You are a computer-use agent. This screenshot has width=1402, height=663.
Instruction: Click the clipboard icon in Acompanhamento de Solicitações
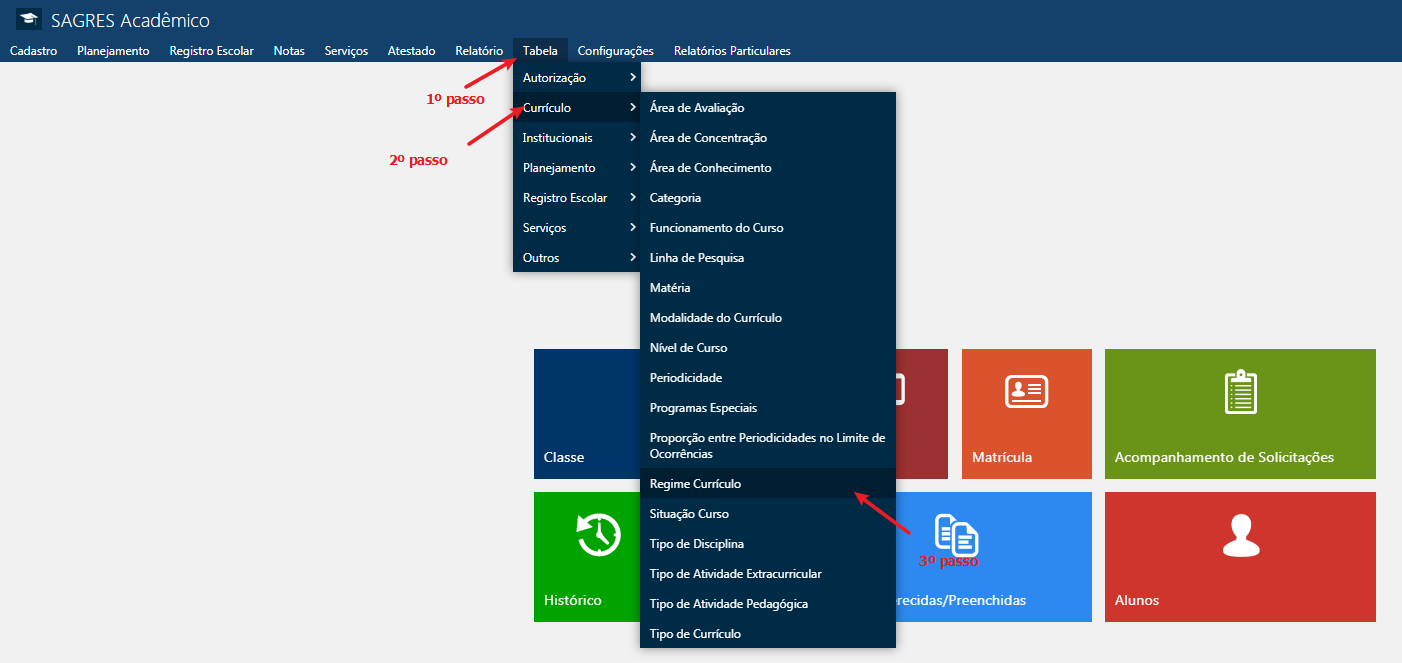click(x=1240, y=391)
